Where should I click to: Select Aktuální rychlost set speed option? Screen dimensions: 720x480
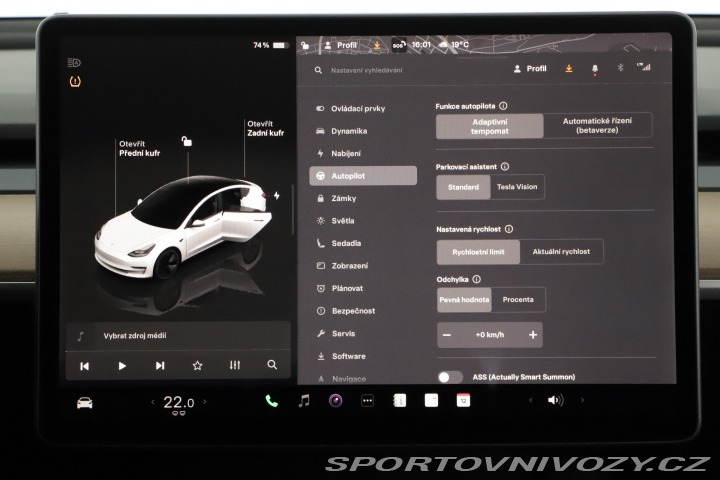click(561, 252)
